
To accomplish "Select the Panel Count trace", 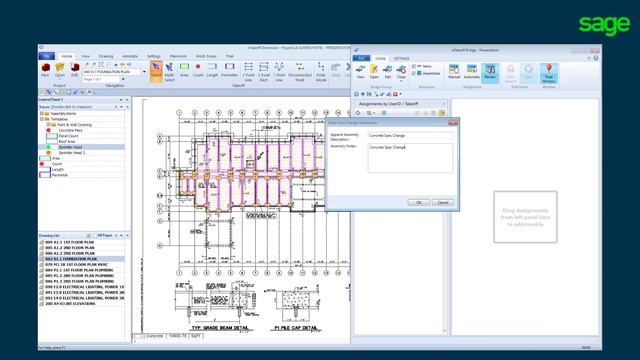I will tap(68, 136).
